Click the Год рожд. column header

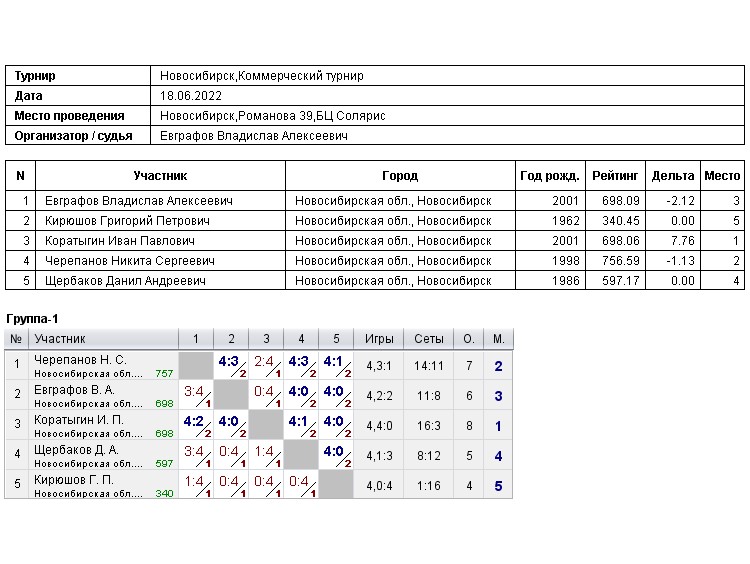click(550, 176)
